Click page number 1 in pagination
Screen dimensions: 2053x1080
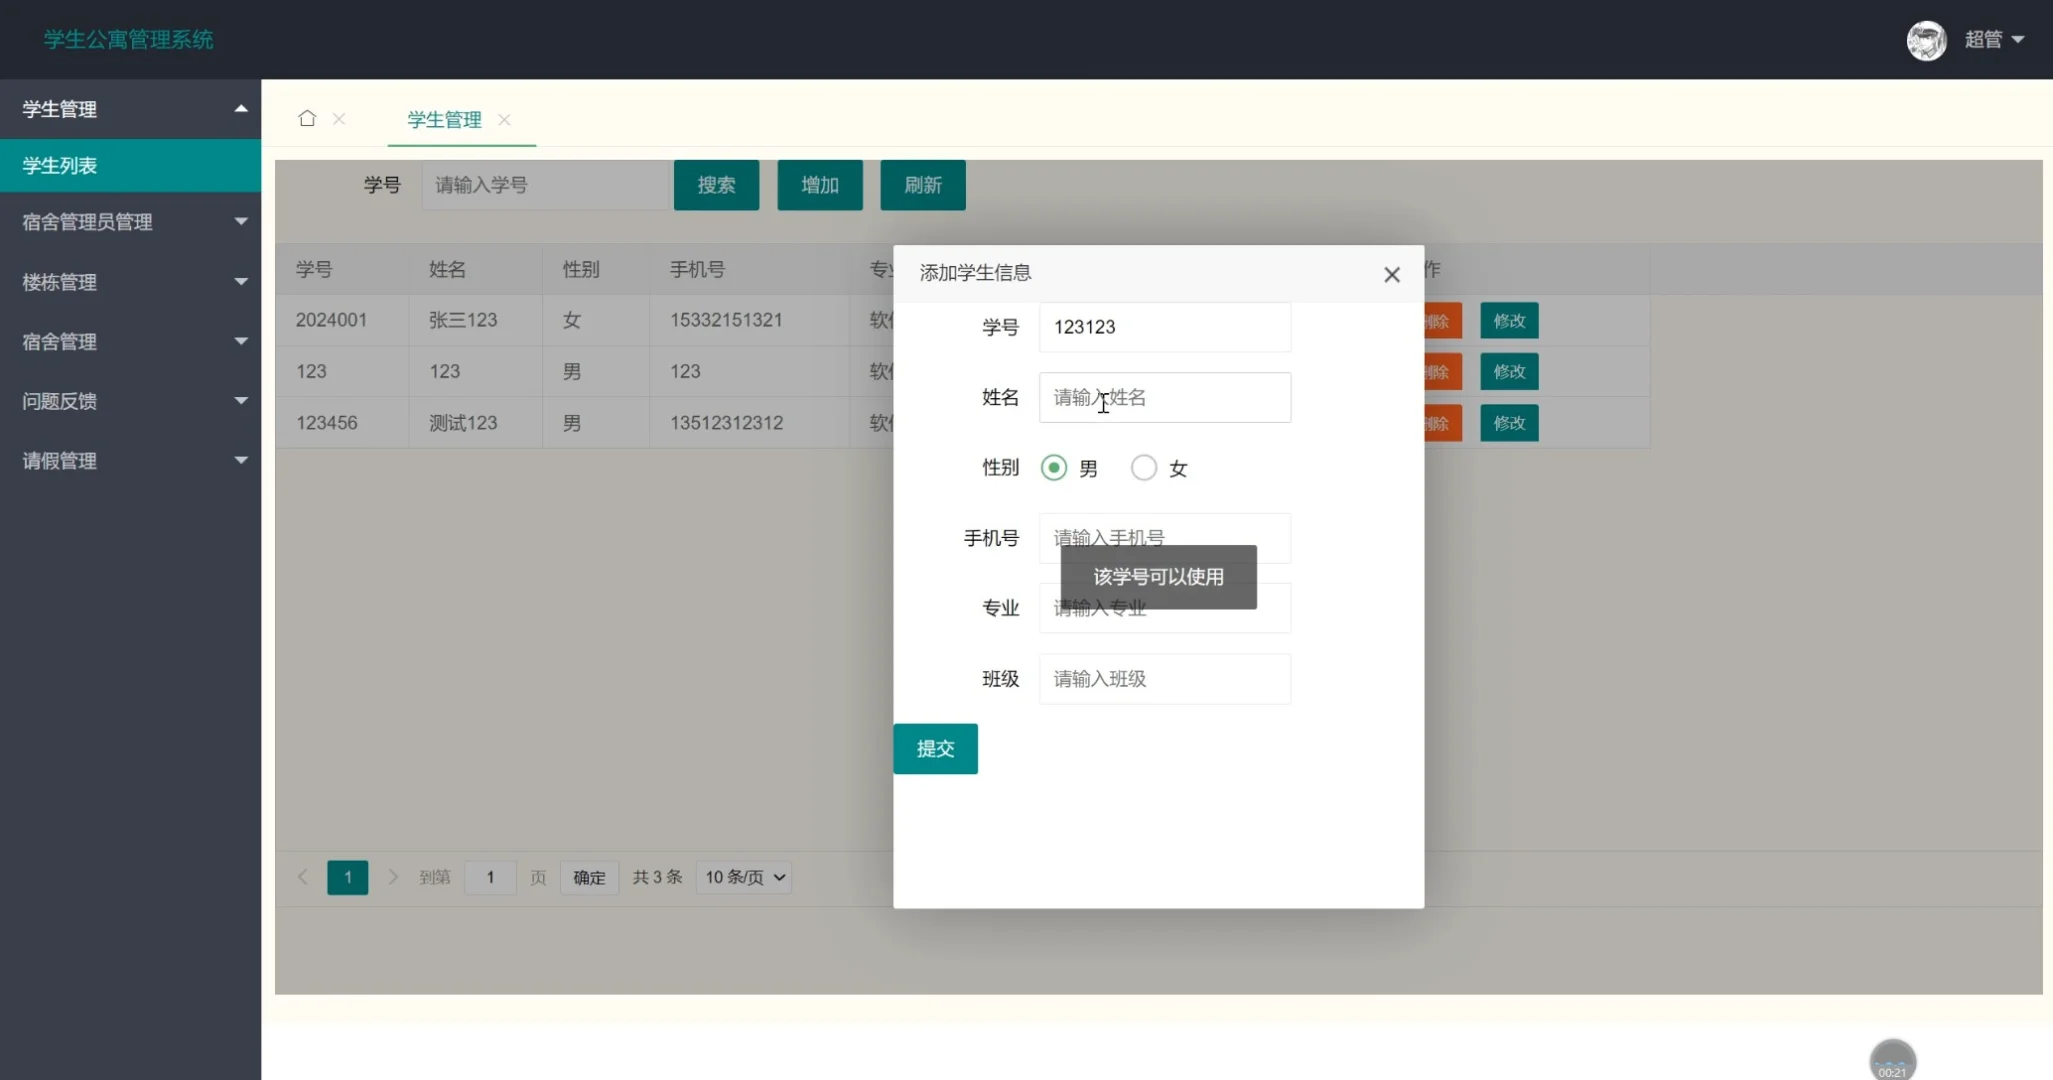coord(347,877)
